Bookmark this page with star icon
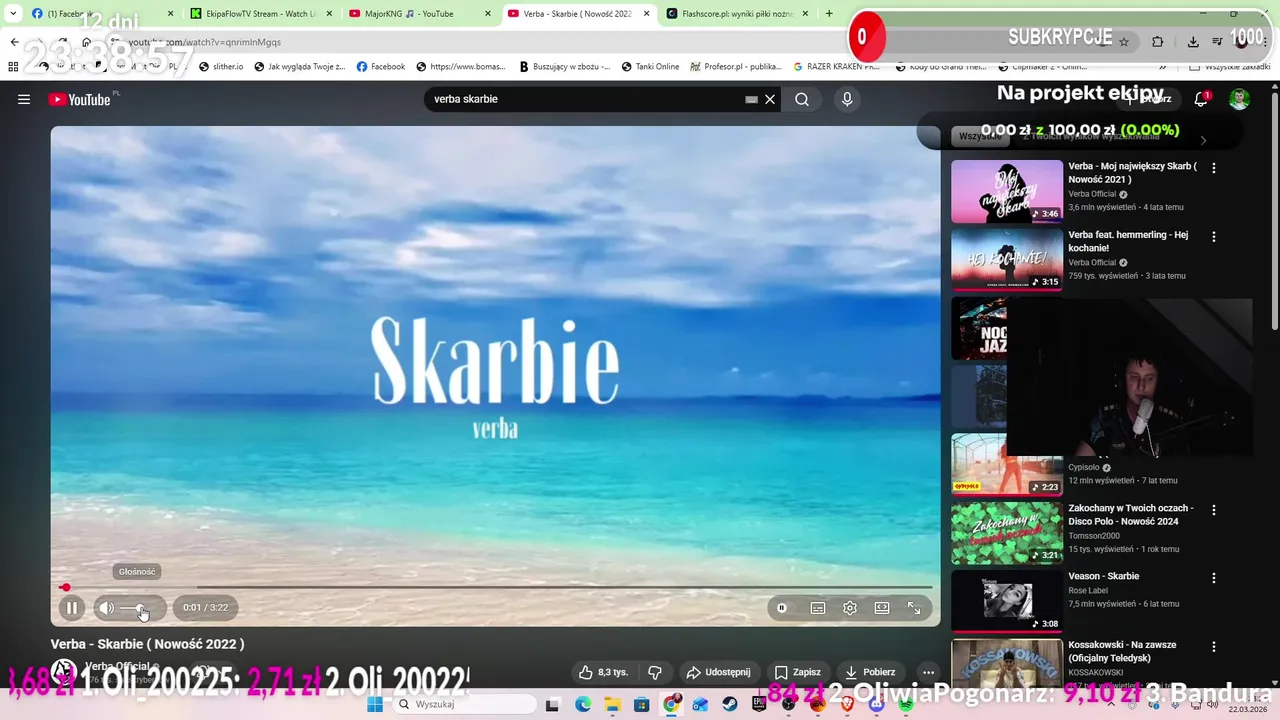 click(x=1124, y=42)
